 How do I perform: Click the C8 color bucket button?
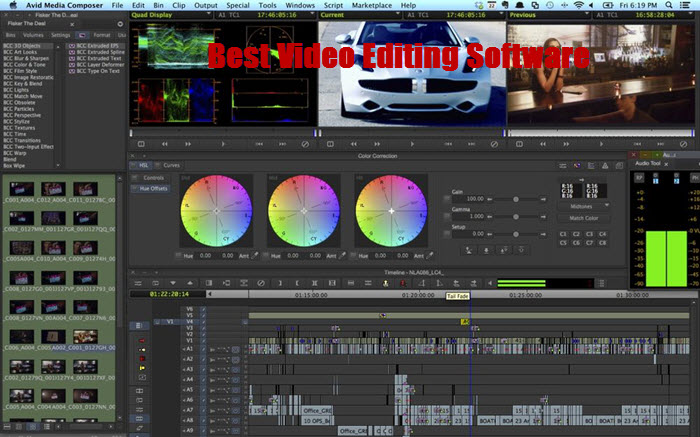pos(603,243)
